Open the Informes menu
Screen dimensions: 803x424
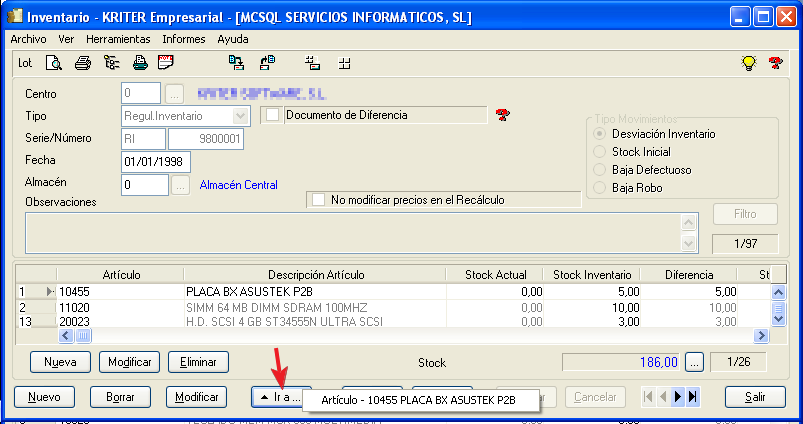click(x=183, y=39)
